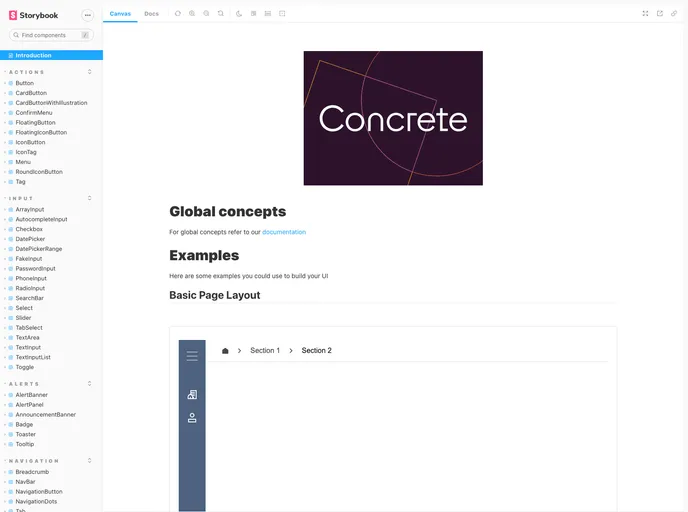Toggle the measure tool in toolbar
The height and width of the screenshot is (512, 688).
point(268,14)
